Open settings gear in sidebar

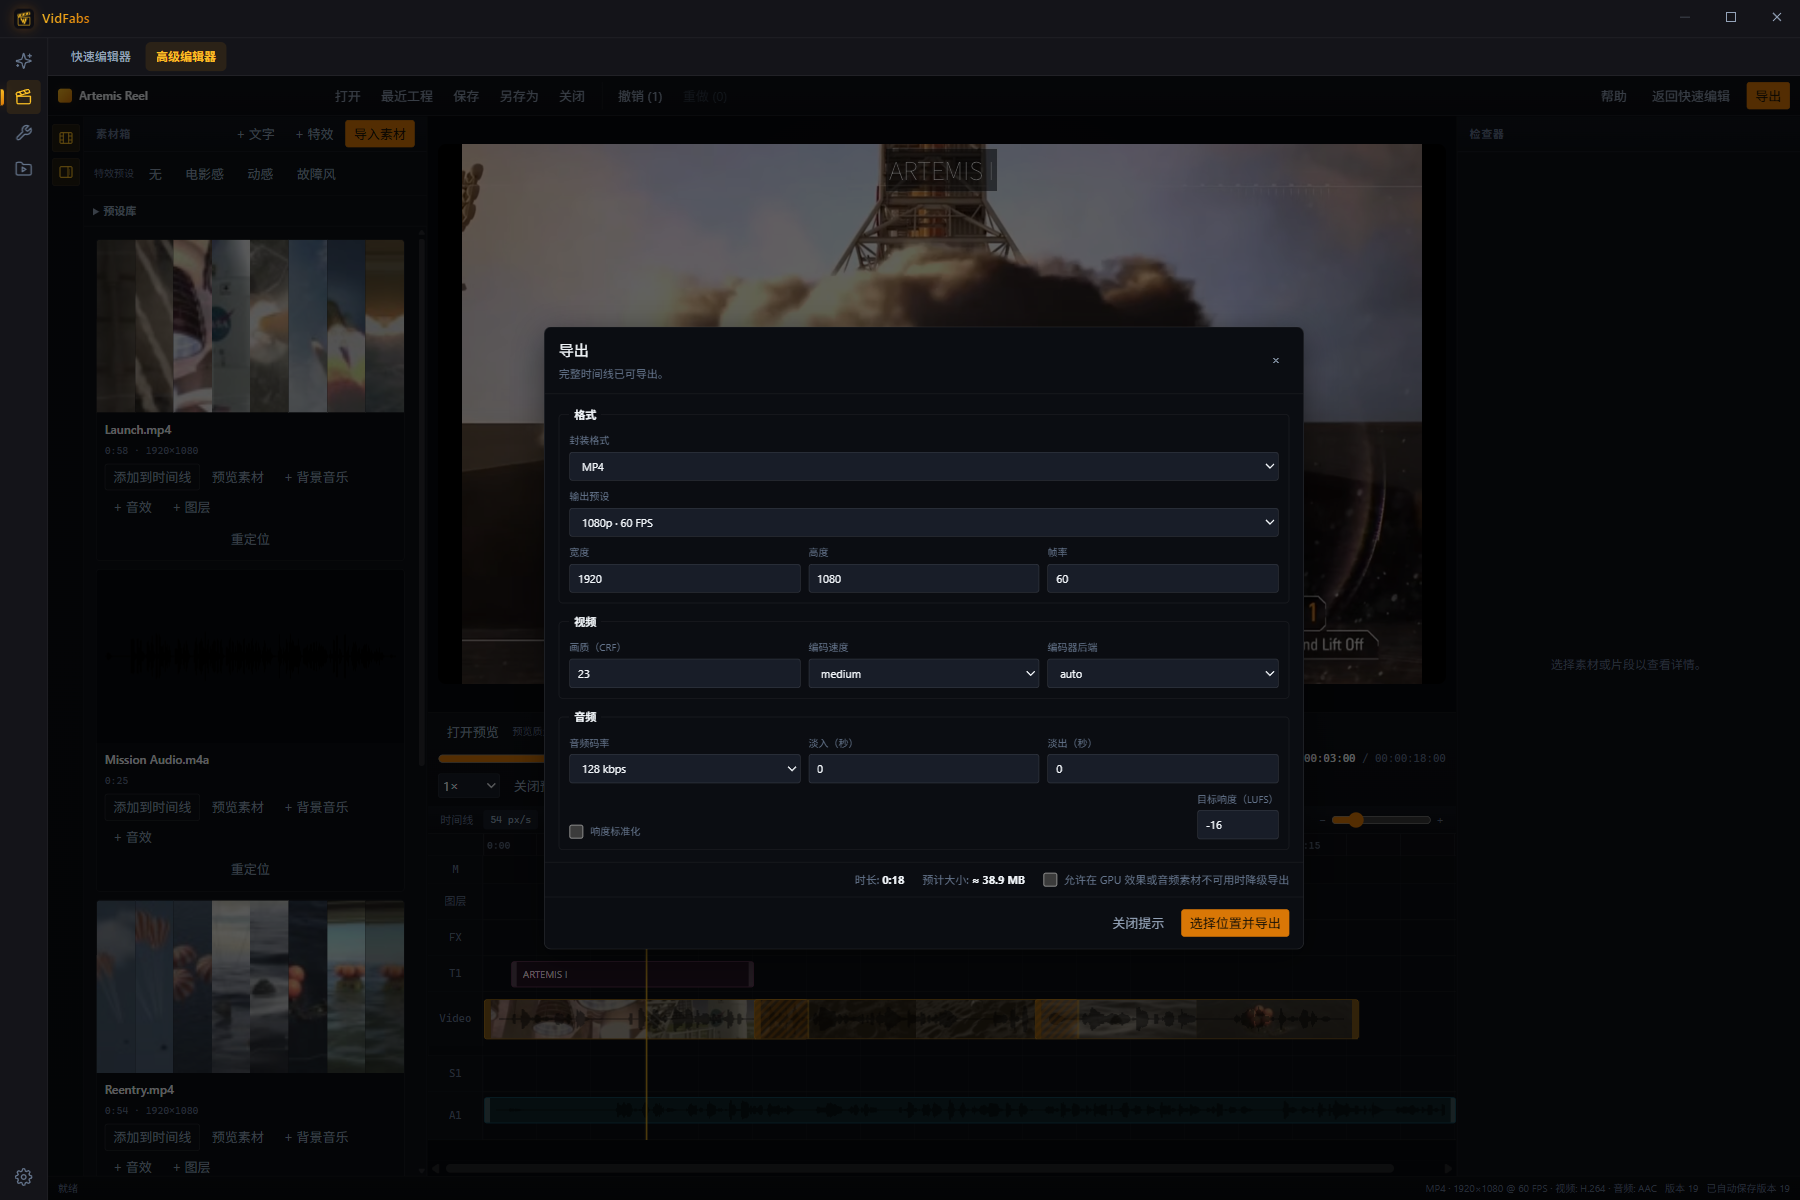pyautogui.click(x=24, y=1177)
